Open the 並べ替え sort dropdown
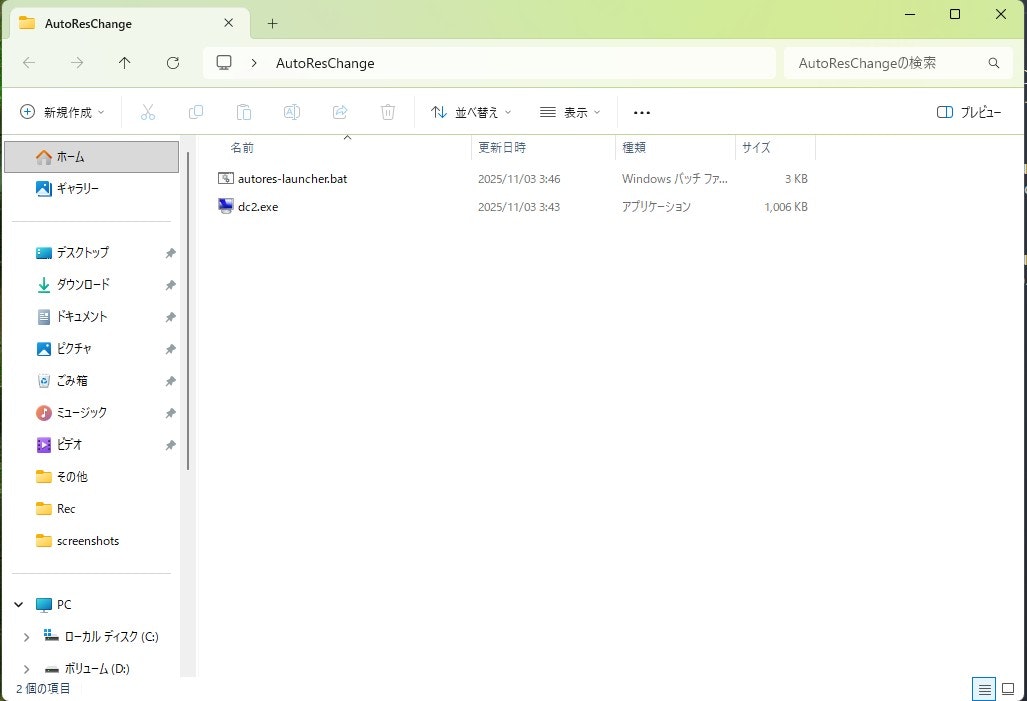Viewport: 1027px width, 701px height. [471, 112]
